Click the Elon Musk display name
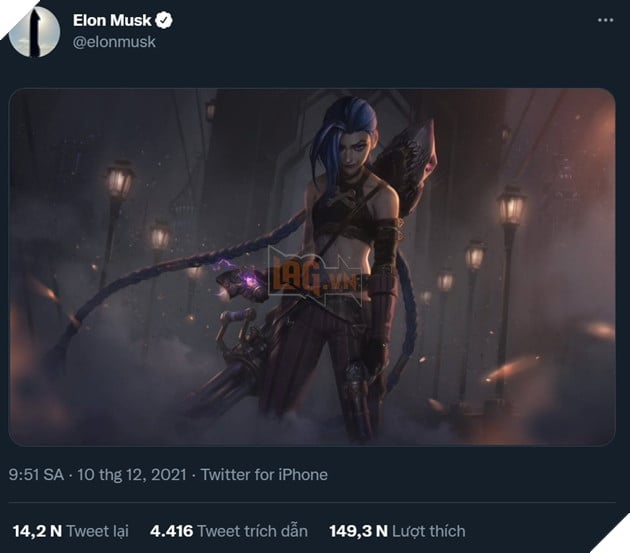Viewport: 630px width, 553px height. click(112, 20)
